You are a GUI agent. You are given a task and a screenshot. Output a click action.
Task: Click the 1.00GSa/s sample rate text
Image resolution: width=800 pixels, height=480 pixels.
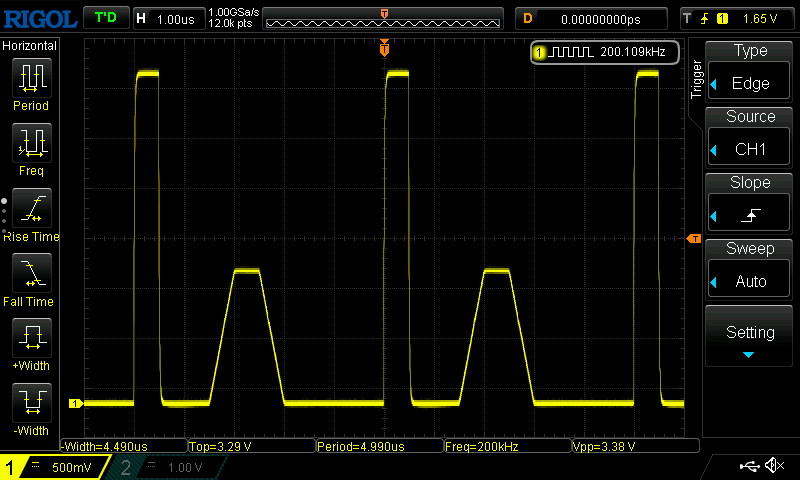pos(234,12)
